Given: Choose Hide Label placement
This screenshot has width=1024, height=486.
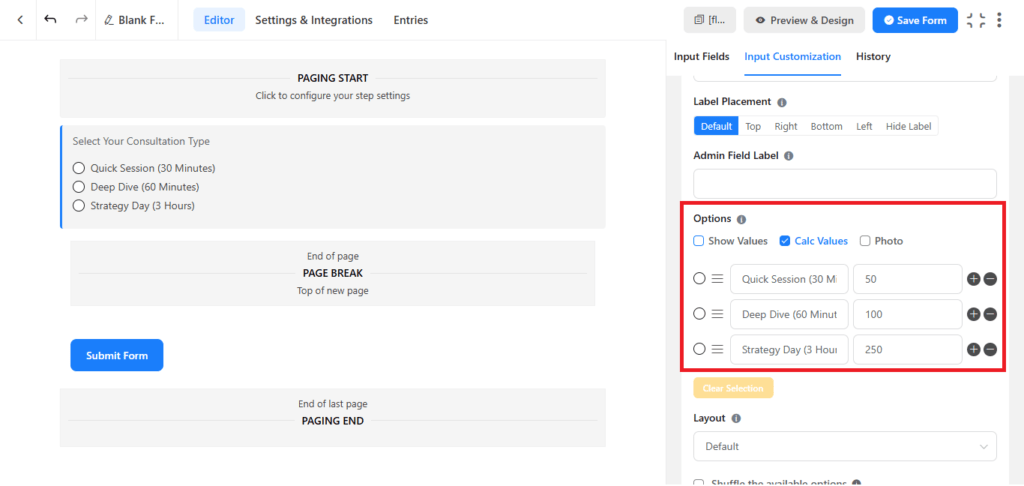Looking at the screenshot, I should [x=908, y=126].
